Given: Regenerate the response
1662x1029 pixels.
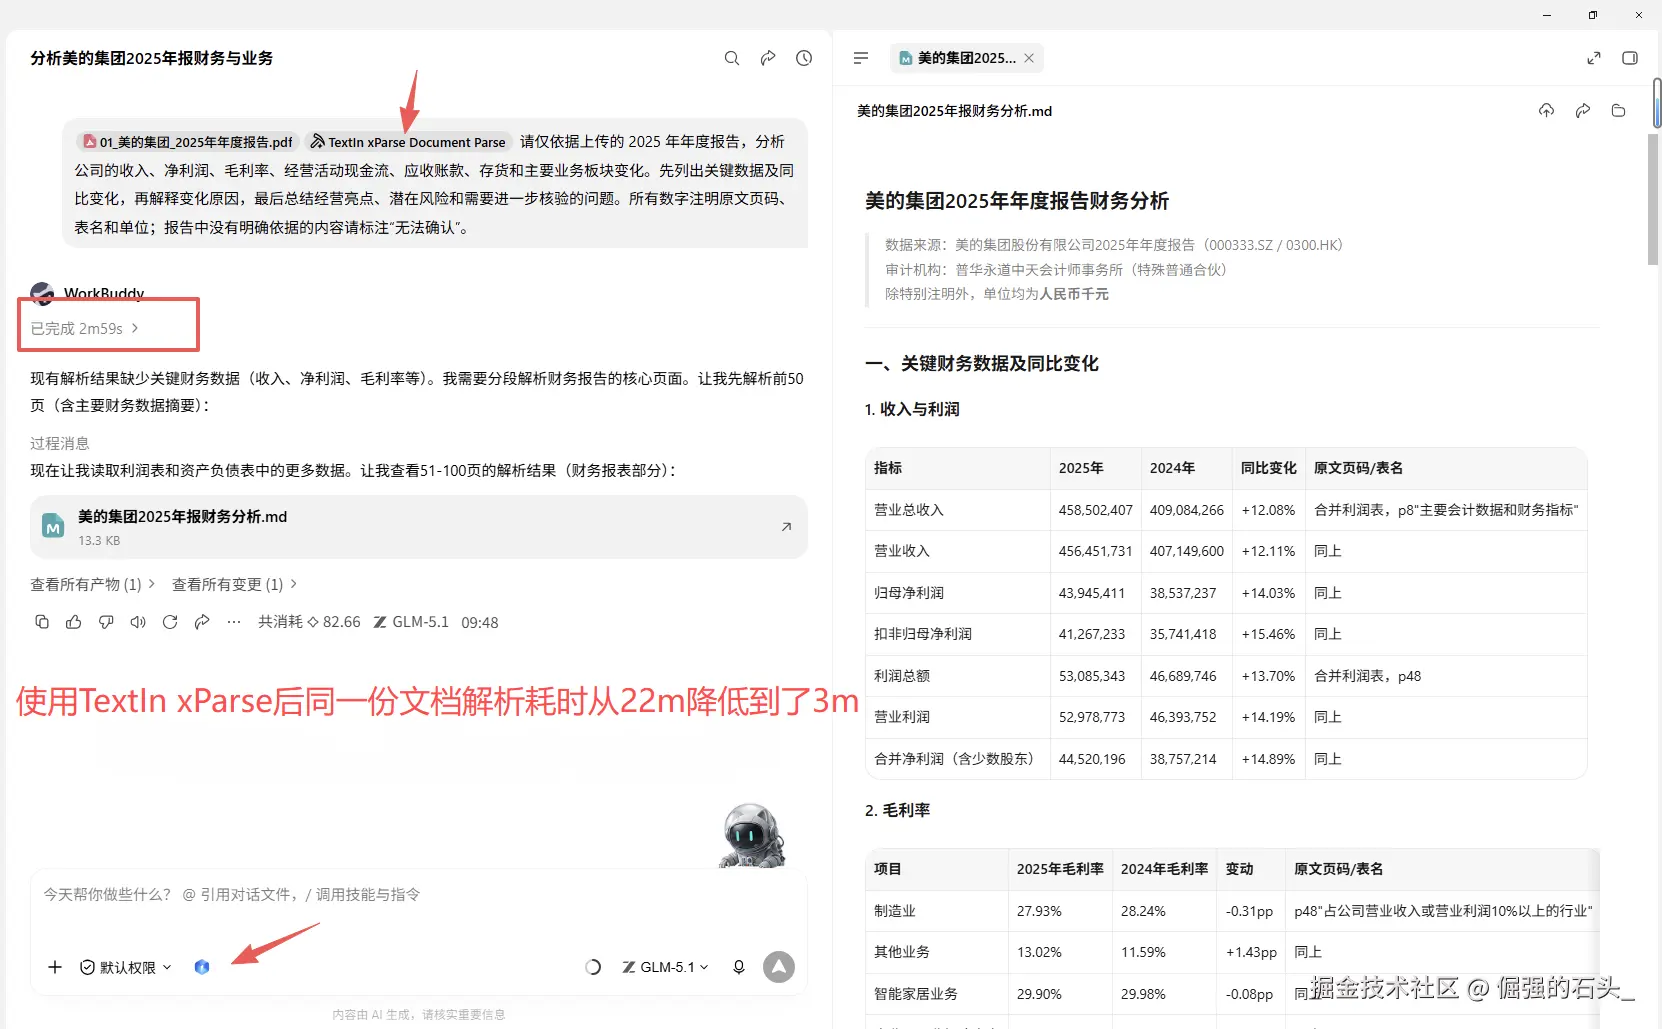Looking at the screenshot, I should point(170,622).
